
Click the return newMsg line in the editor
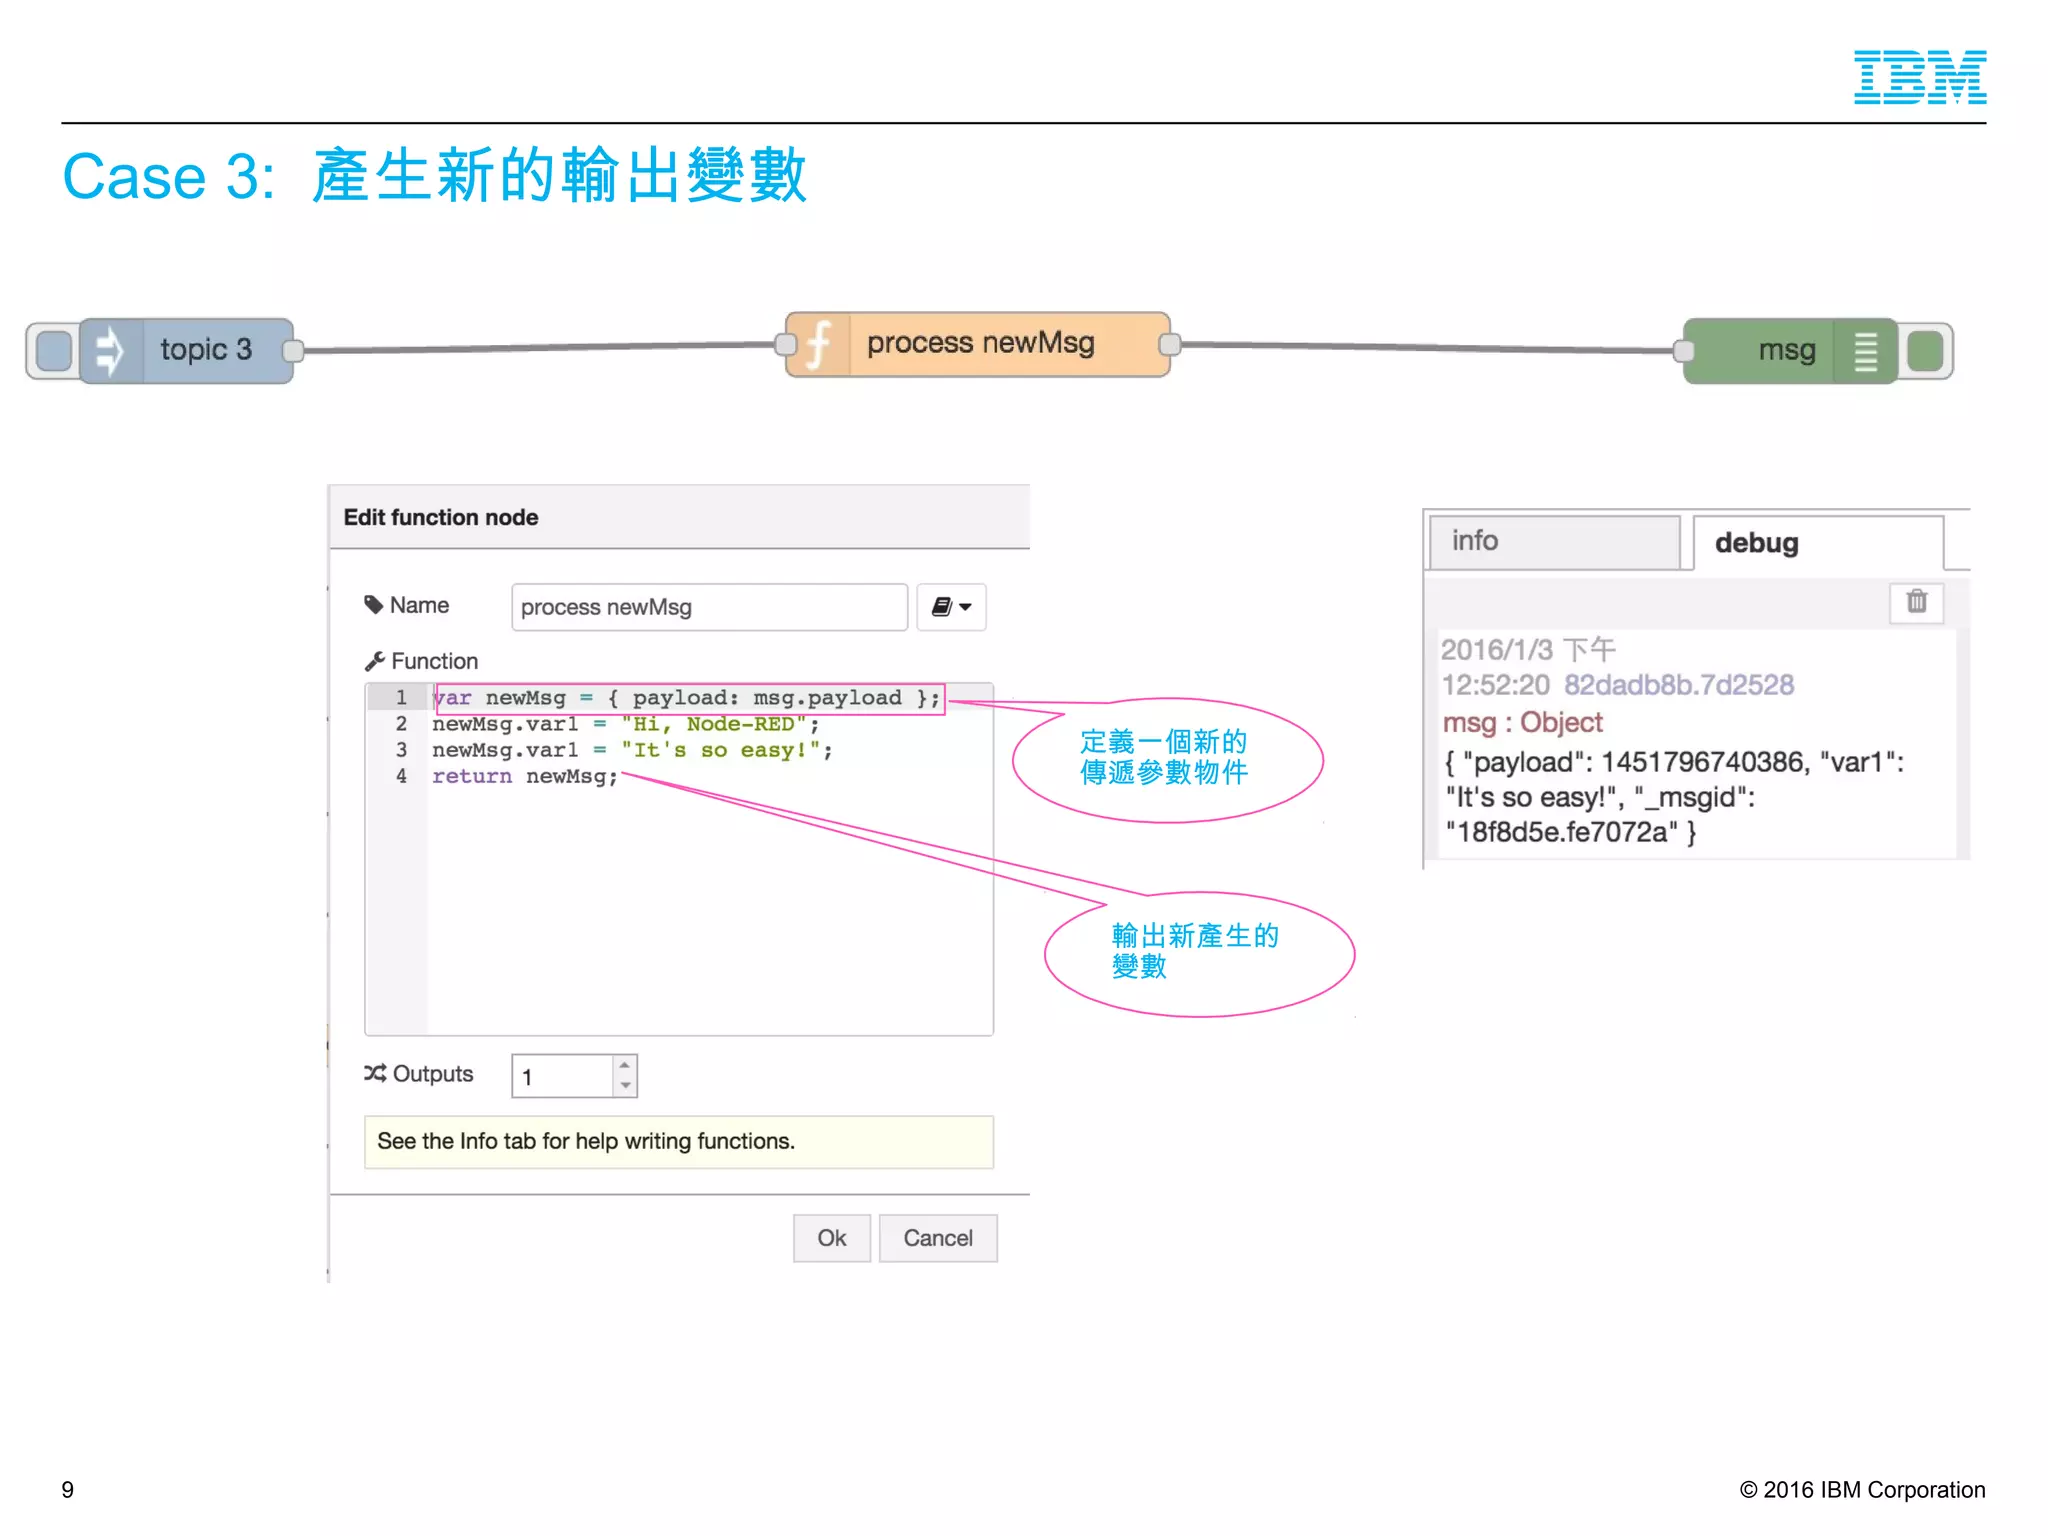click(x=525, y=777)
